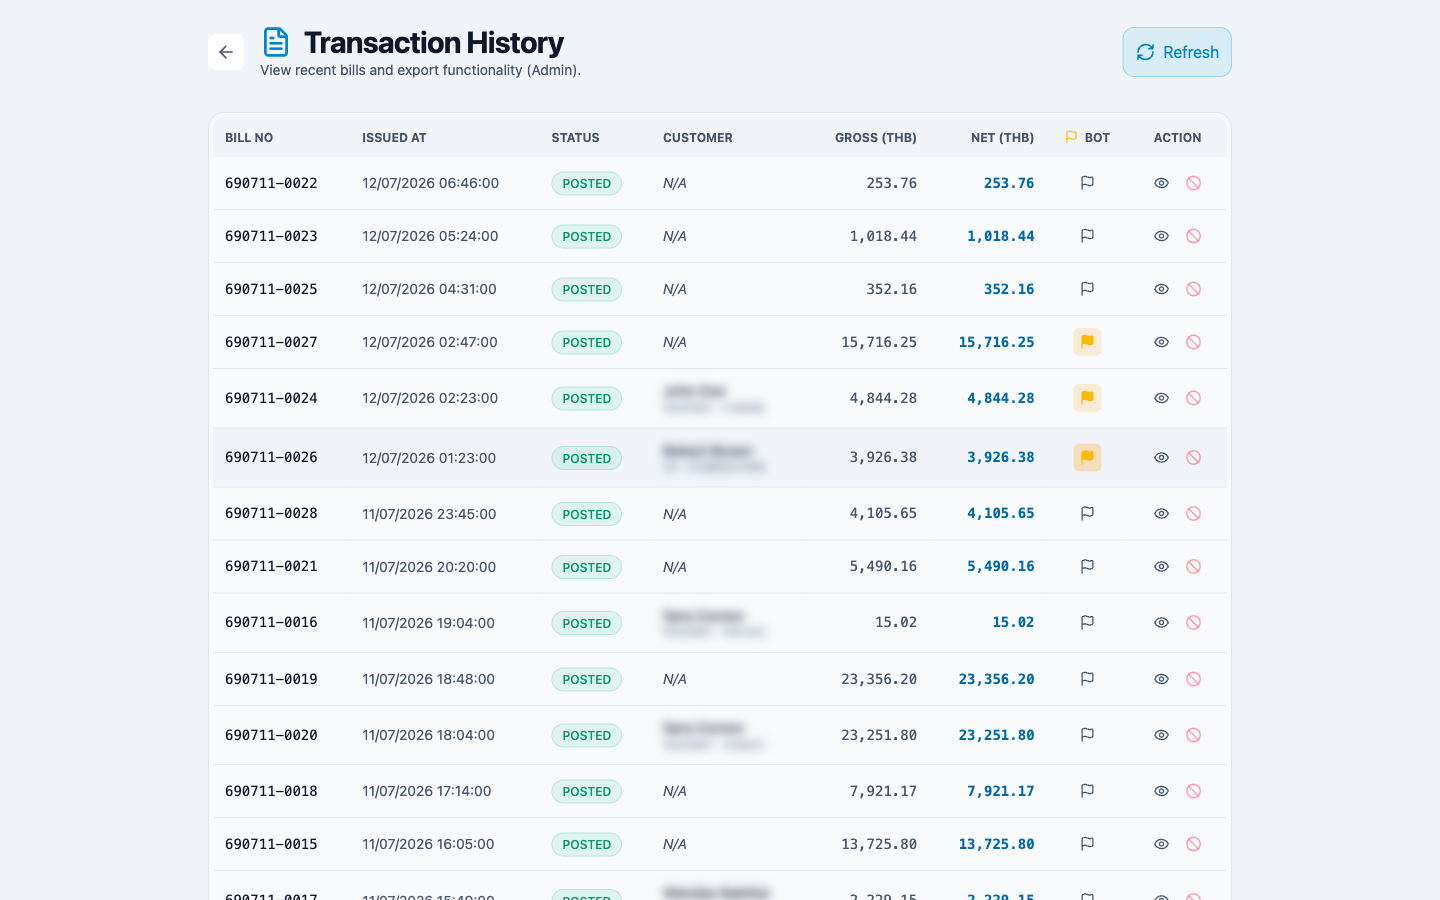Viewport: 1440px width, 900px height.
Task: Flag bill 690711-0021 for BOT
Action: pyautogui.click(x=1087, y=566)
